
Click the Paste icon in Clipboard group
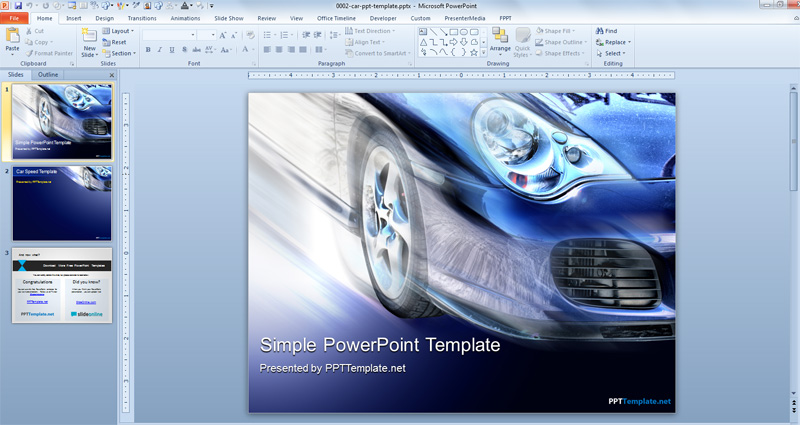(12, 36)
